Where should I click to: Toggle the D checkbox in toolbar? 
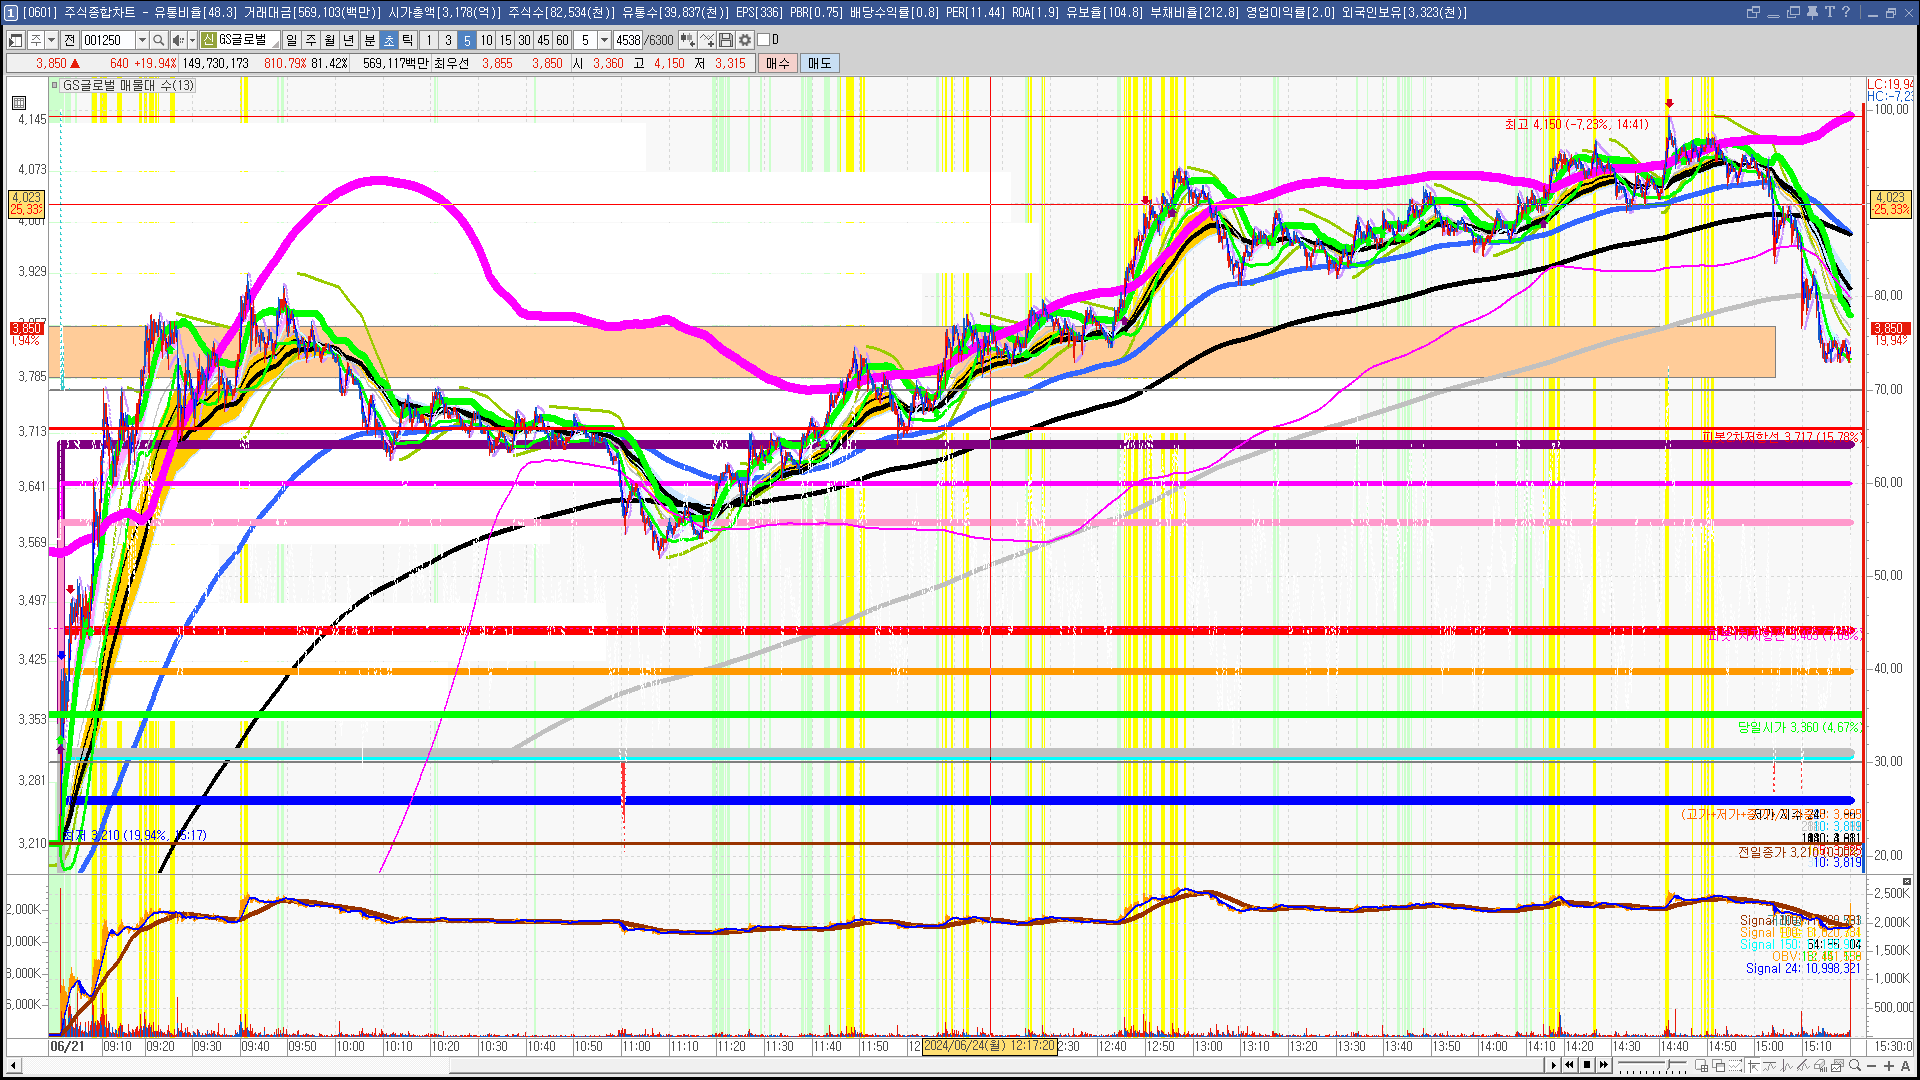(764, 40)
